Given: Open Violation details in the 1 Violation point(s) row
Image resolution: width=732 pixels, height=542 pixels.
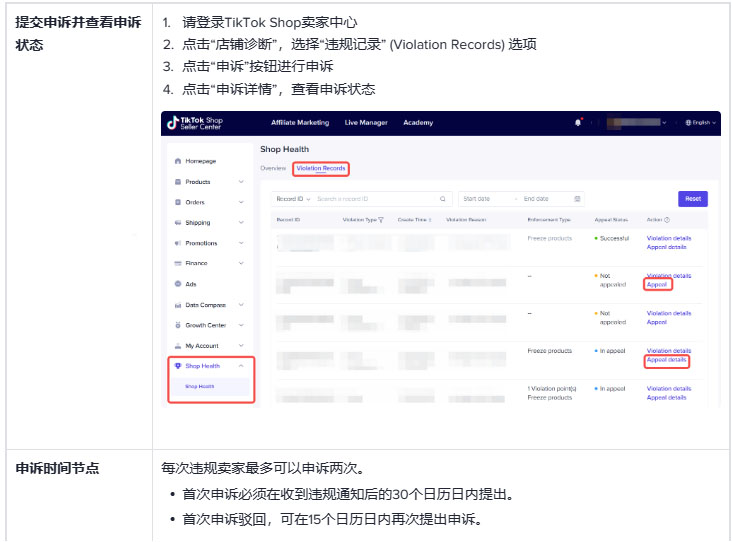Looking at the screenshot, I should 669,388.
